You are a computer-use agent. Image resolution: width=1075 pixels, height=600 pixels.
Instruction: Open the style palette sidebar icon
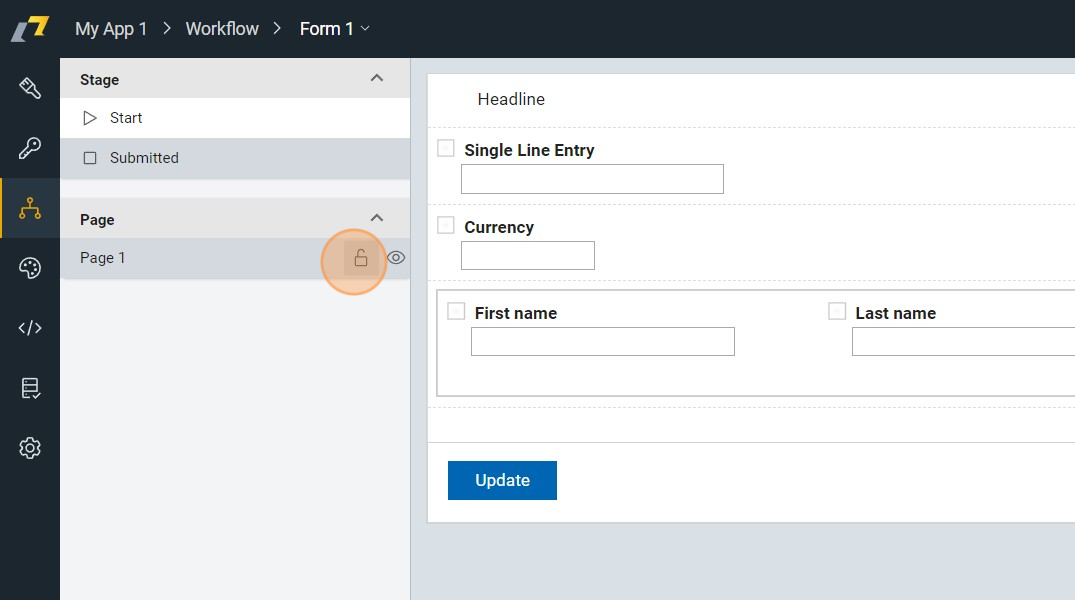(x=30, y=268)
